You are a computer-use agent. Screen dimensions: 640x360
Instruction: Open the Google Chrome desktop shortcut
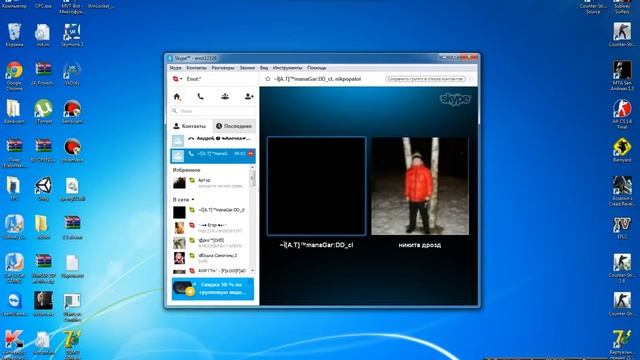[14, 76]
